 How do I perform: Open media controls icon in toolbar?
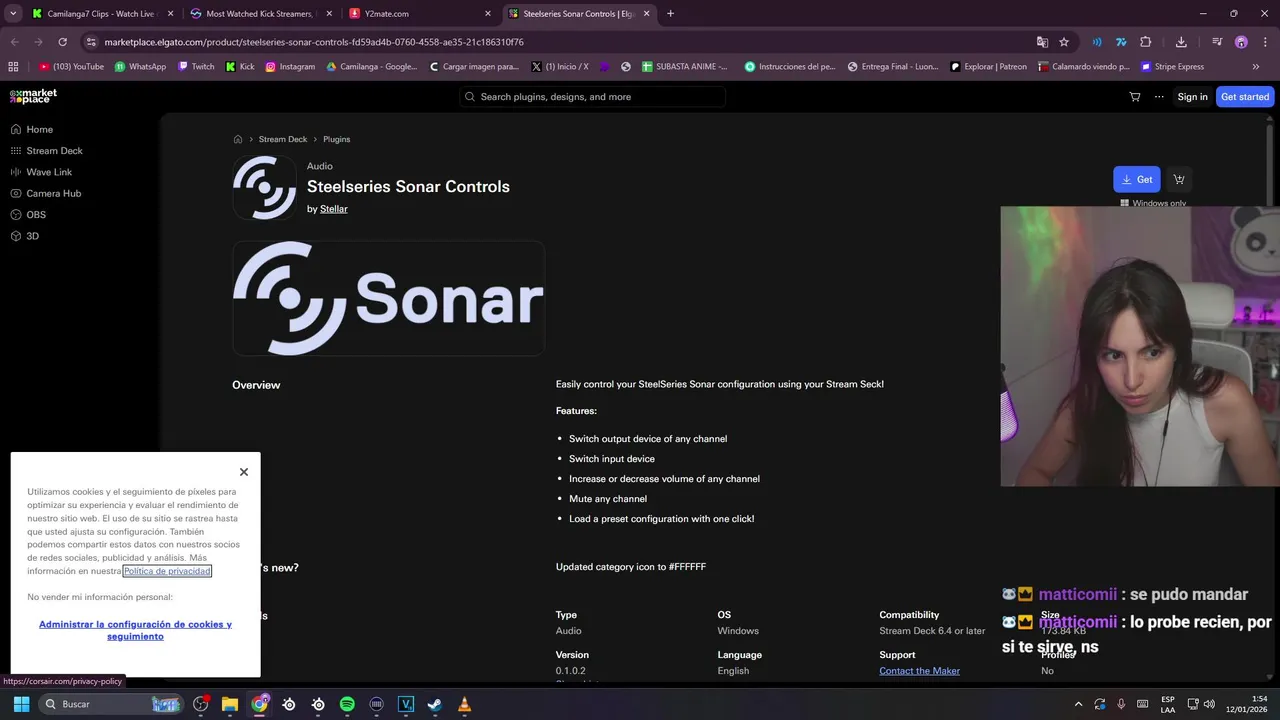point(1217,42)
